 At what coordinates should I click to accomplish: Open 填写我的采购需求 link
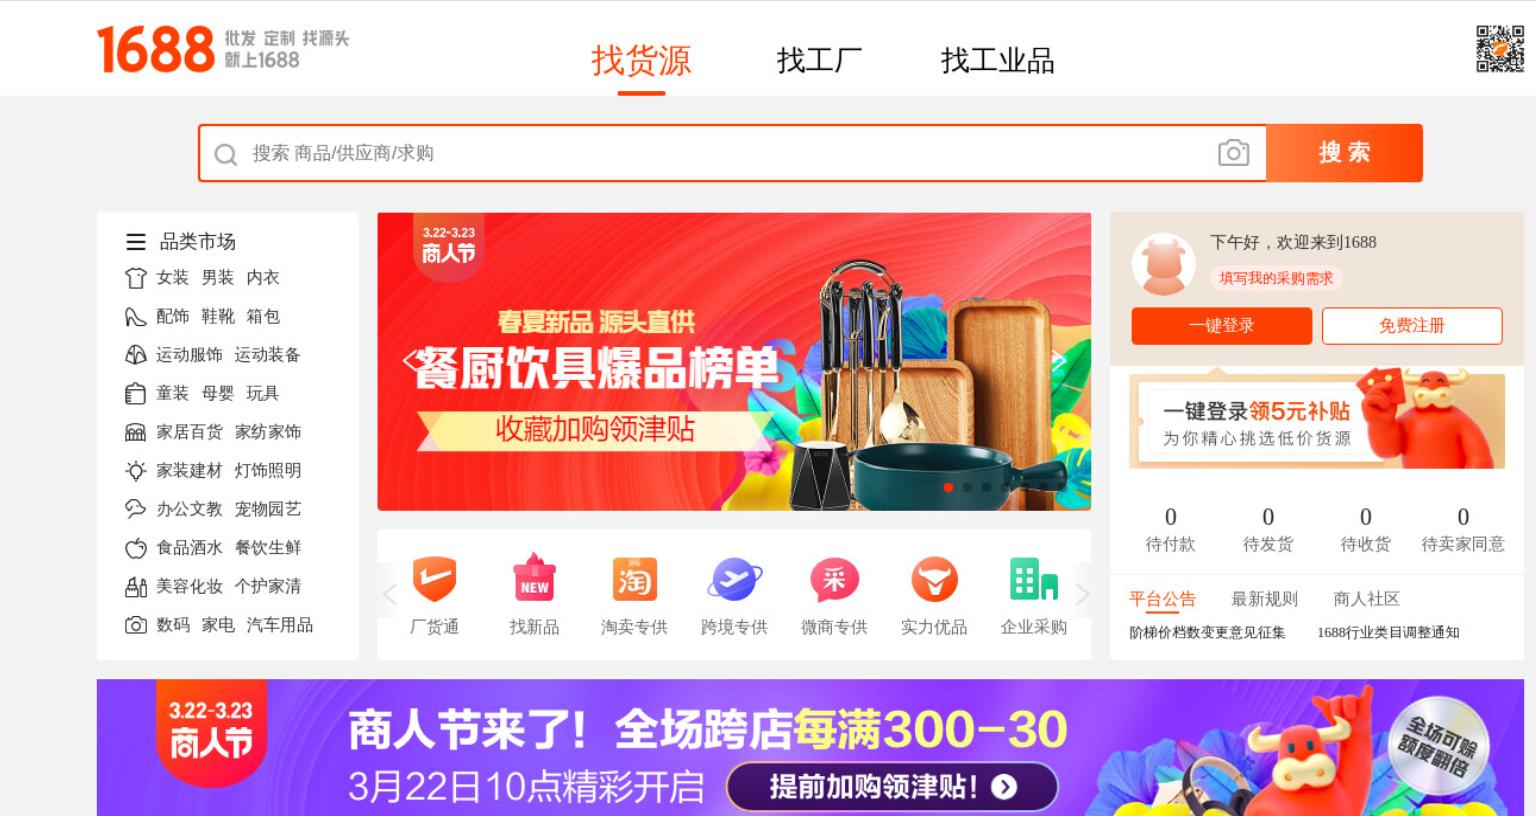click(1275, 278)
